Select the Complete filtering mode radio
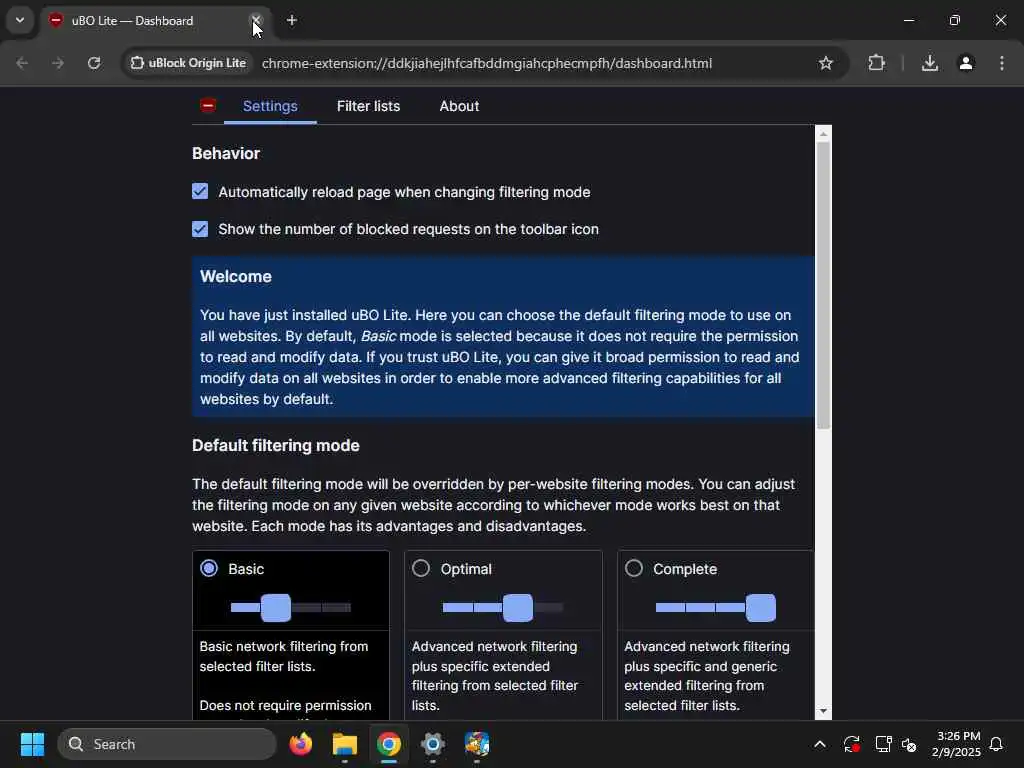 (x=634, y=568)
